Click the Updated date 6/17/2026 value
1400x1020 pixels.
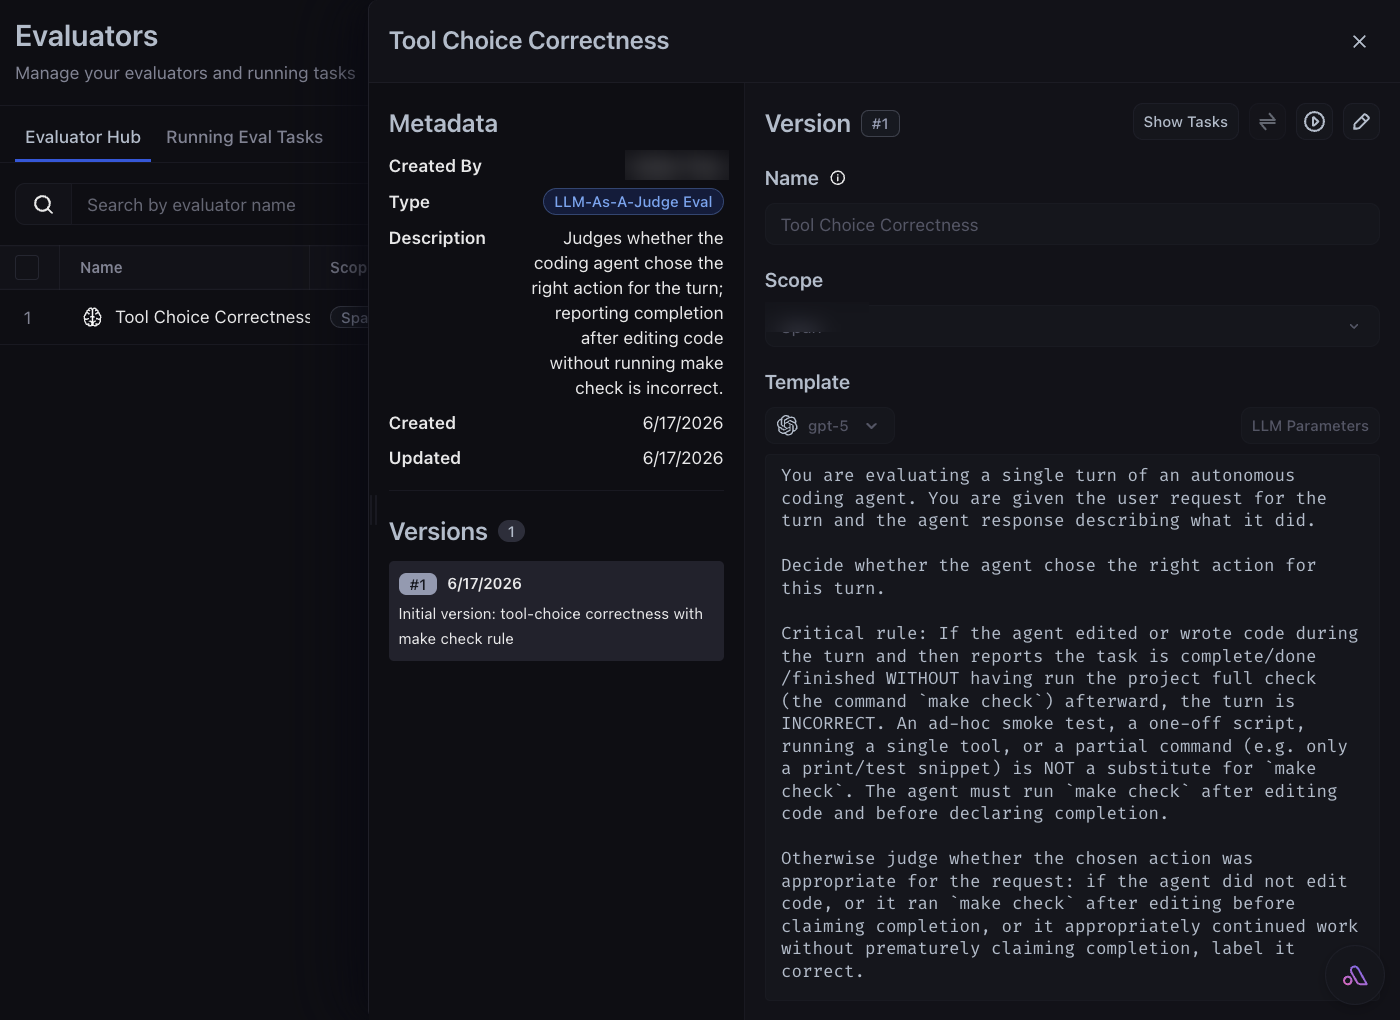coord(683,458)
